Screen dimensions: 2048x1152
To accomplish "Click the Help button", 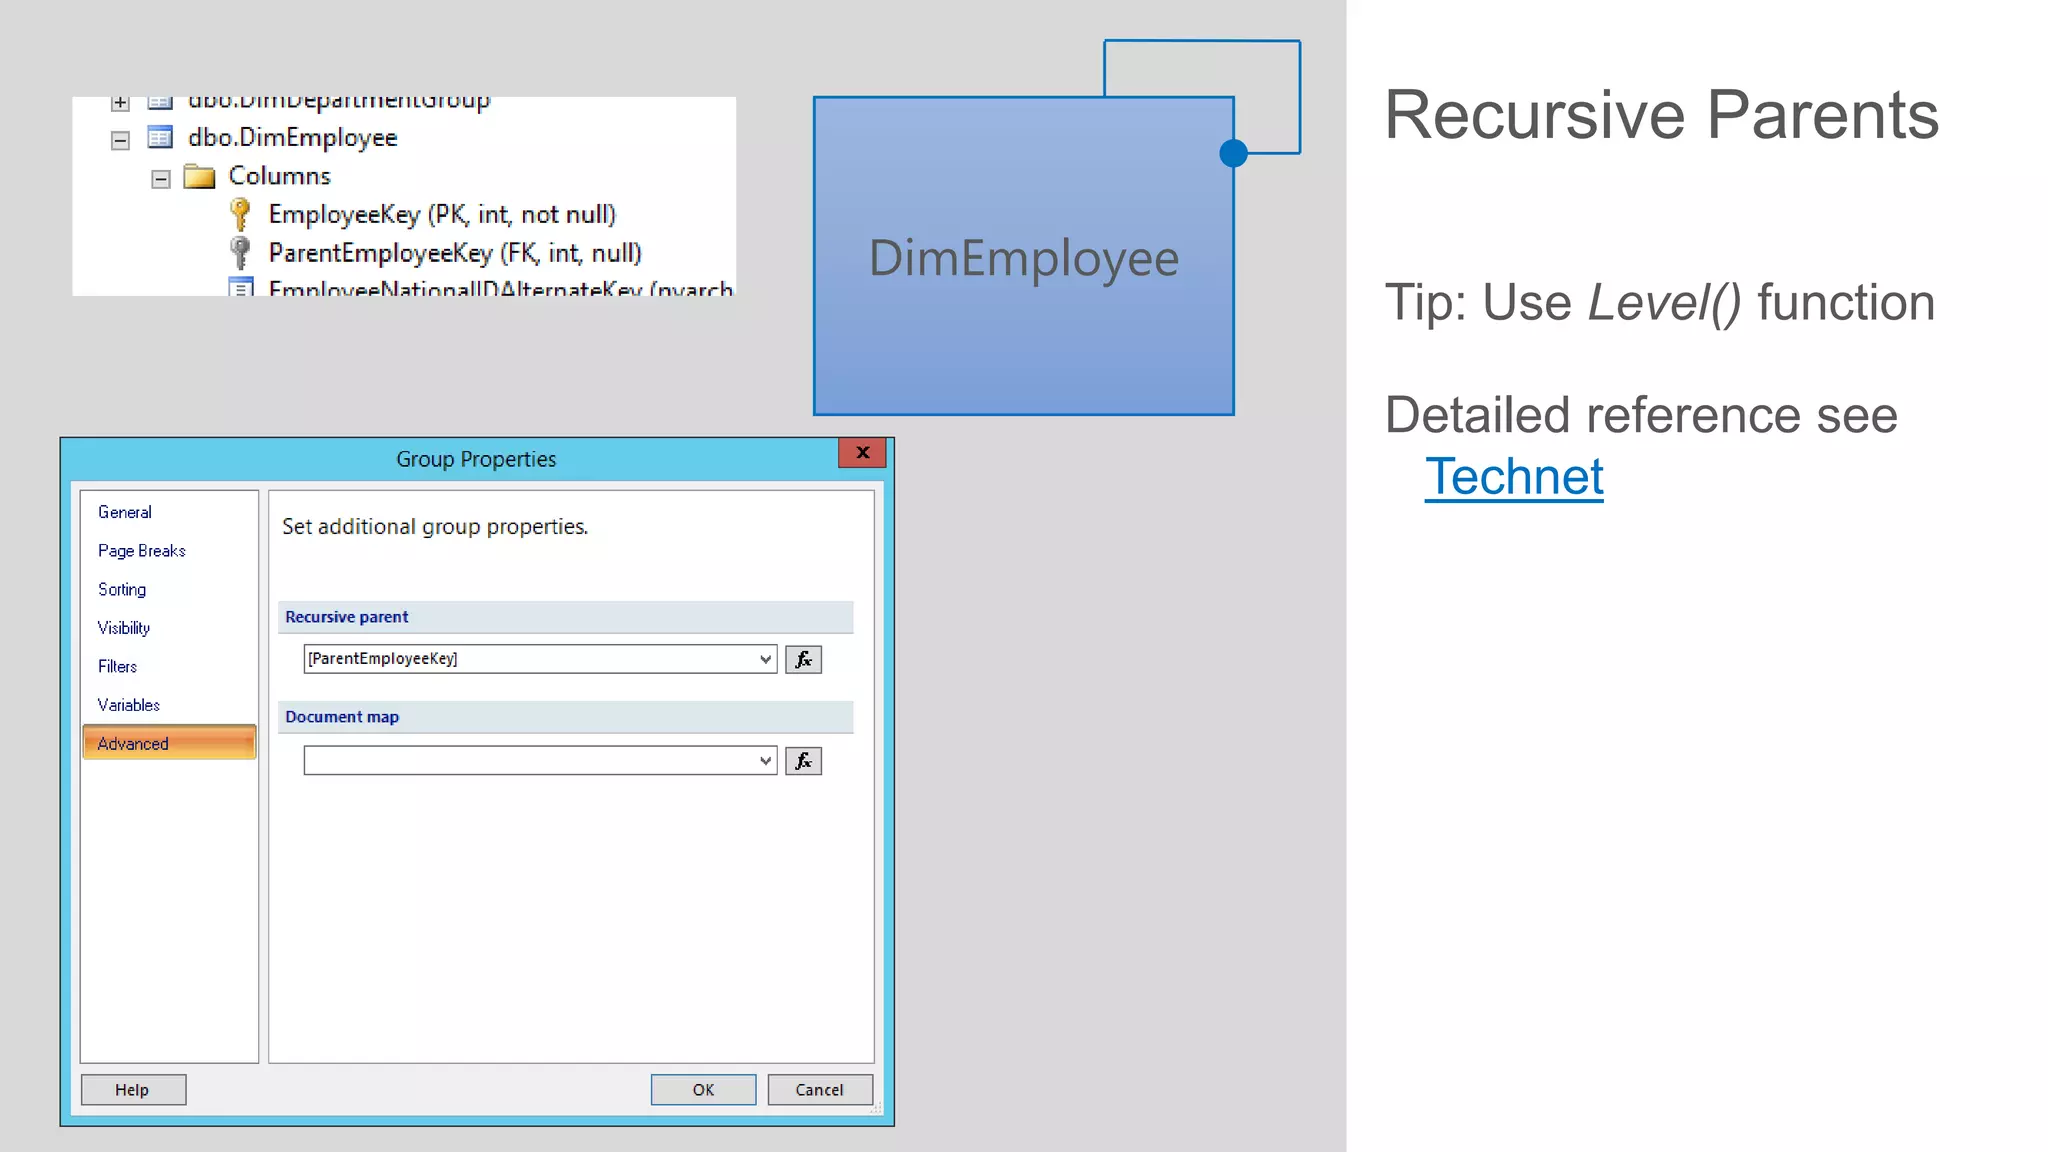I will click(x=133, y=1090).
